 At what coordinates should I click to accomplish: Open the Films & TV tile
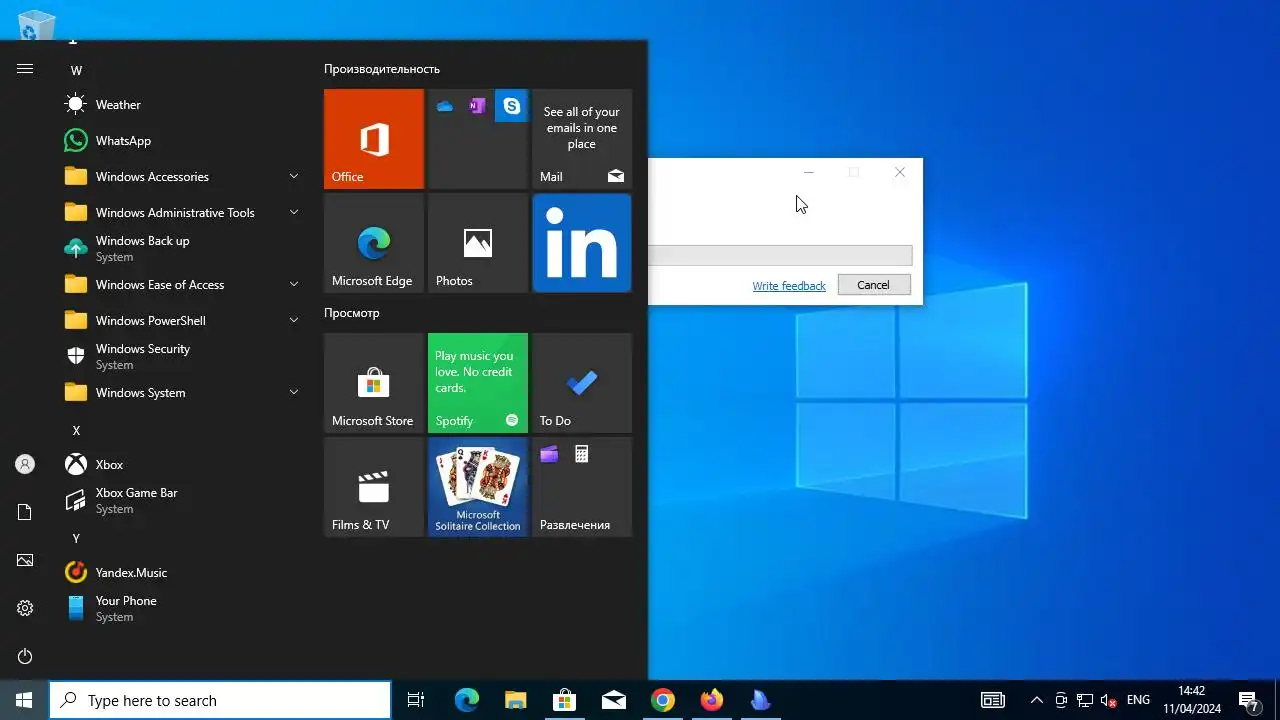pyautogui.click(x=374, y=487)
